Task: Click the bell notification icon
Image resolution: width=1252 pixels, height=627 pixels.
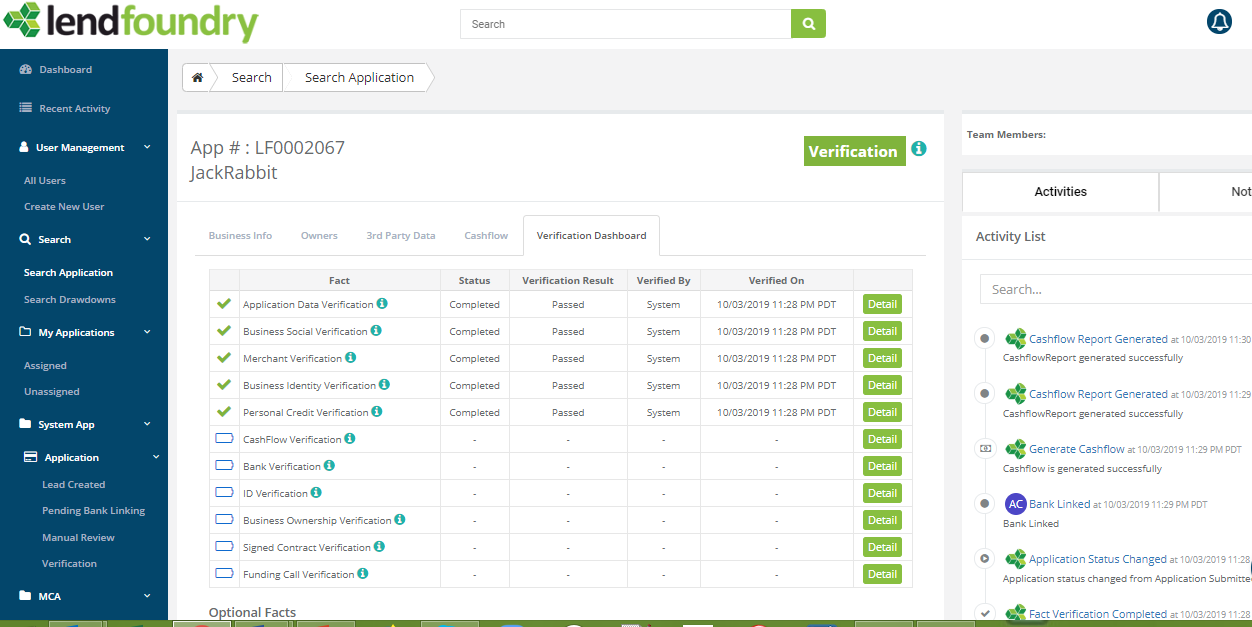Action: click(x=1219, y=20)
